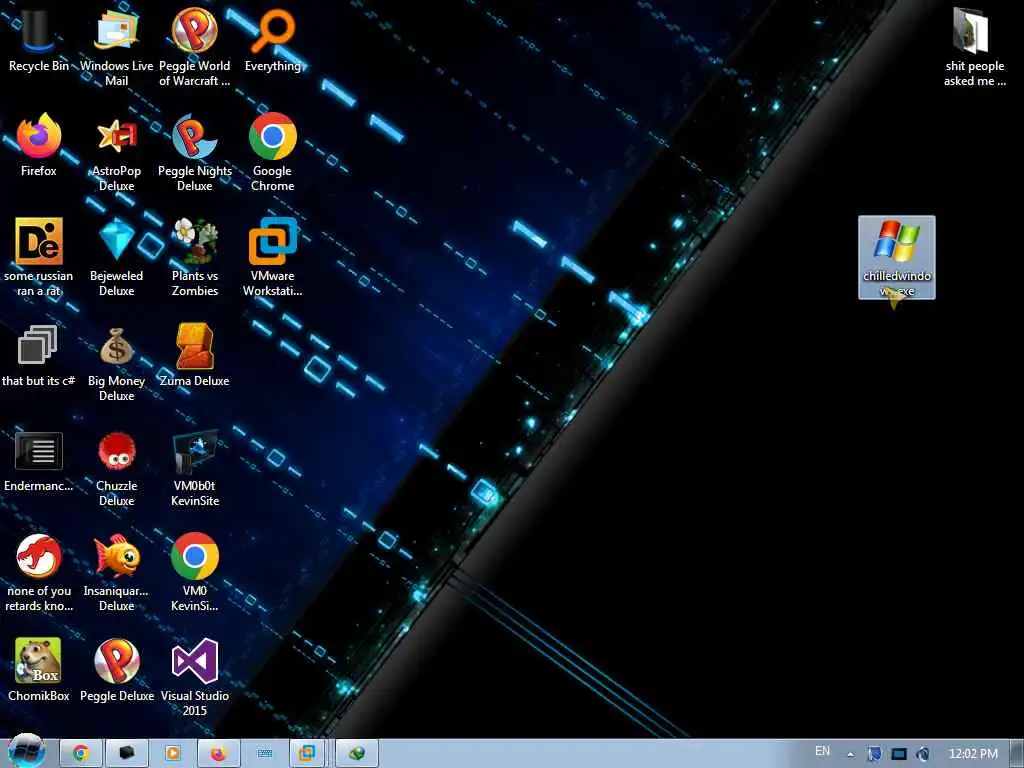1024x768 pixels.
Task: Open Chrome from the taskbar
Action: pos(81,754)
